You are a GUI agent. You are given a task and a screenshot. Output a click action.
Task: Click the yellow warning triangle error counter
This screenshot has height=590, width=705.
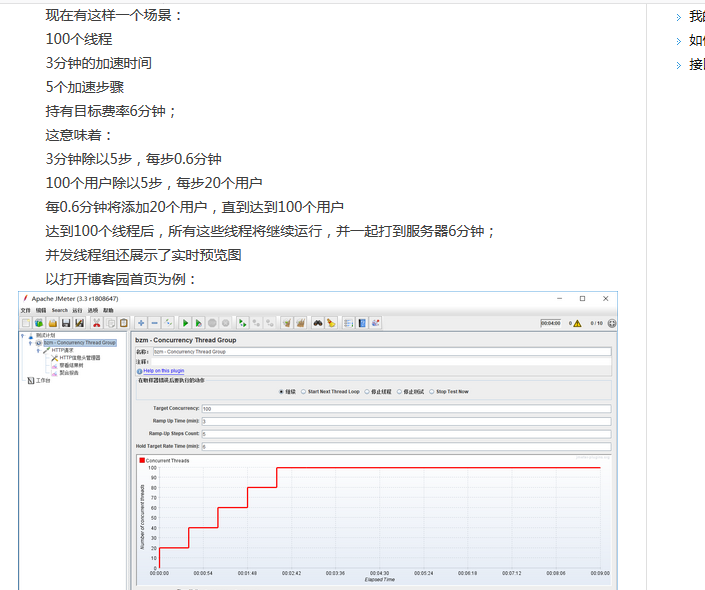point(577,323)
